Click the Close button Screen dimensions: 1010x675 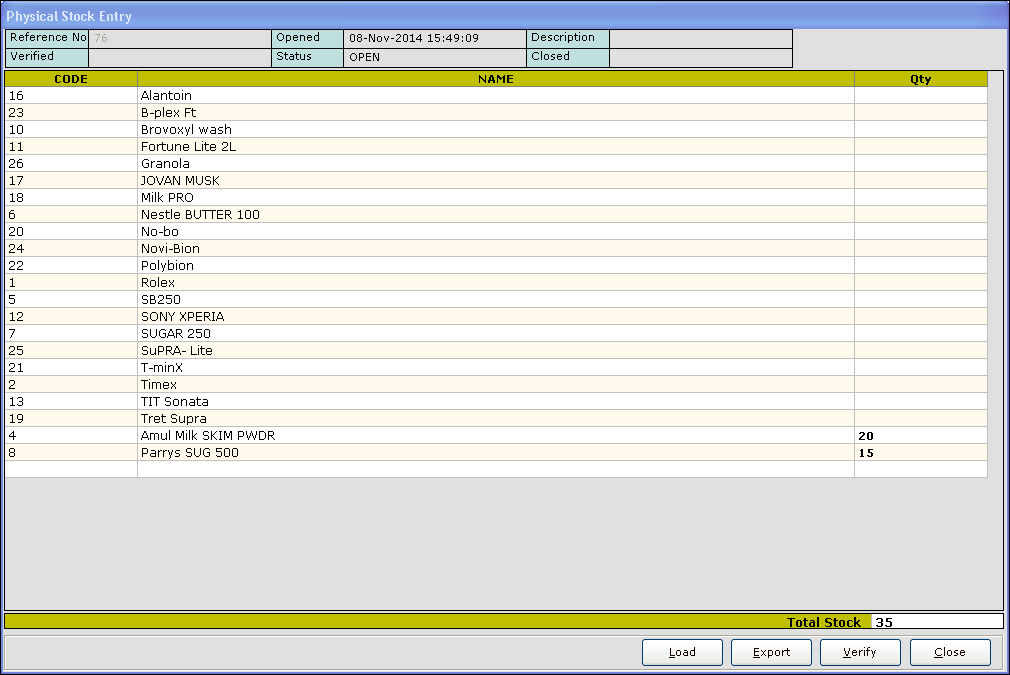pos(950,652)
